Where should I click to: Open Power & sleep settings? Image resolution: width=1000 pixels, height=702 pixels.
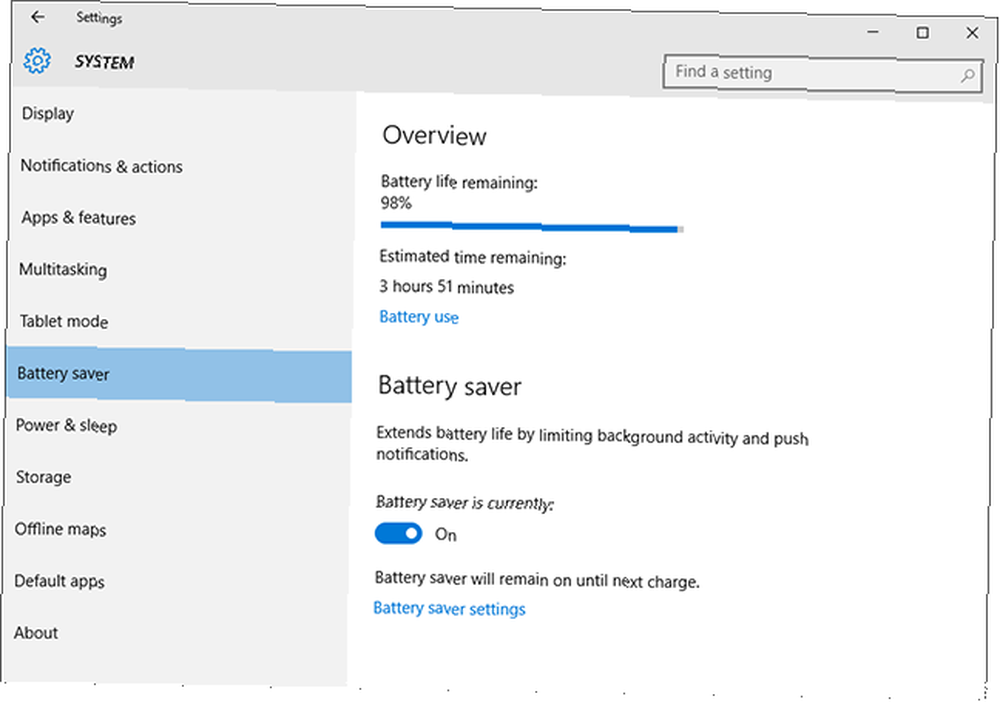(66, 425)
